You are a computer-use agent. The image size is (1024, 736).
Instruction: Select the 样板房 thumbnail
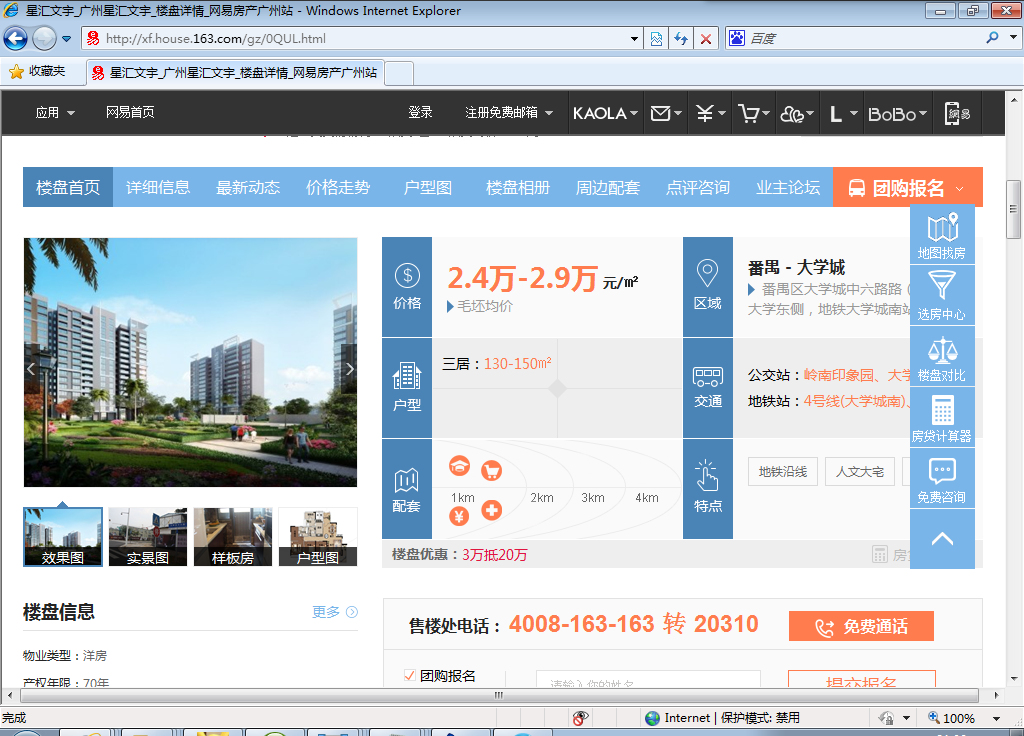click(233, 537)
